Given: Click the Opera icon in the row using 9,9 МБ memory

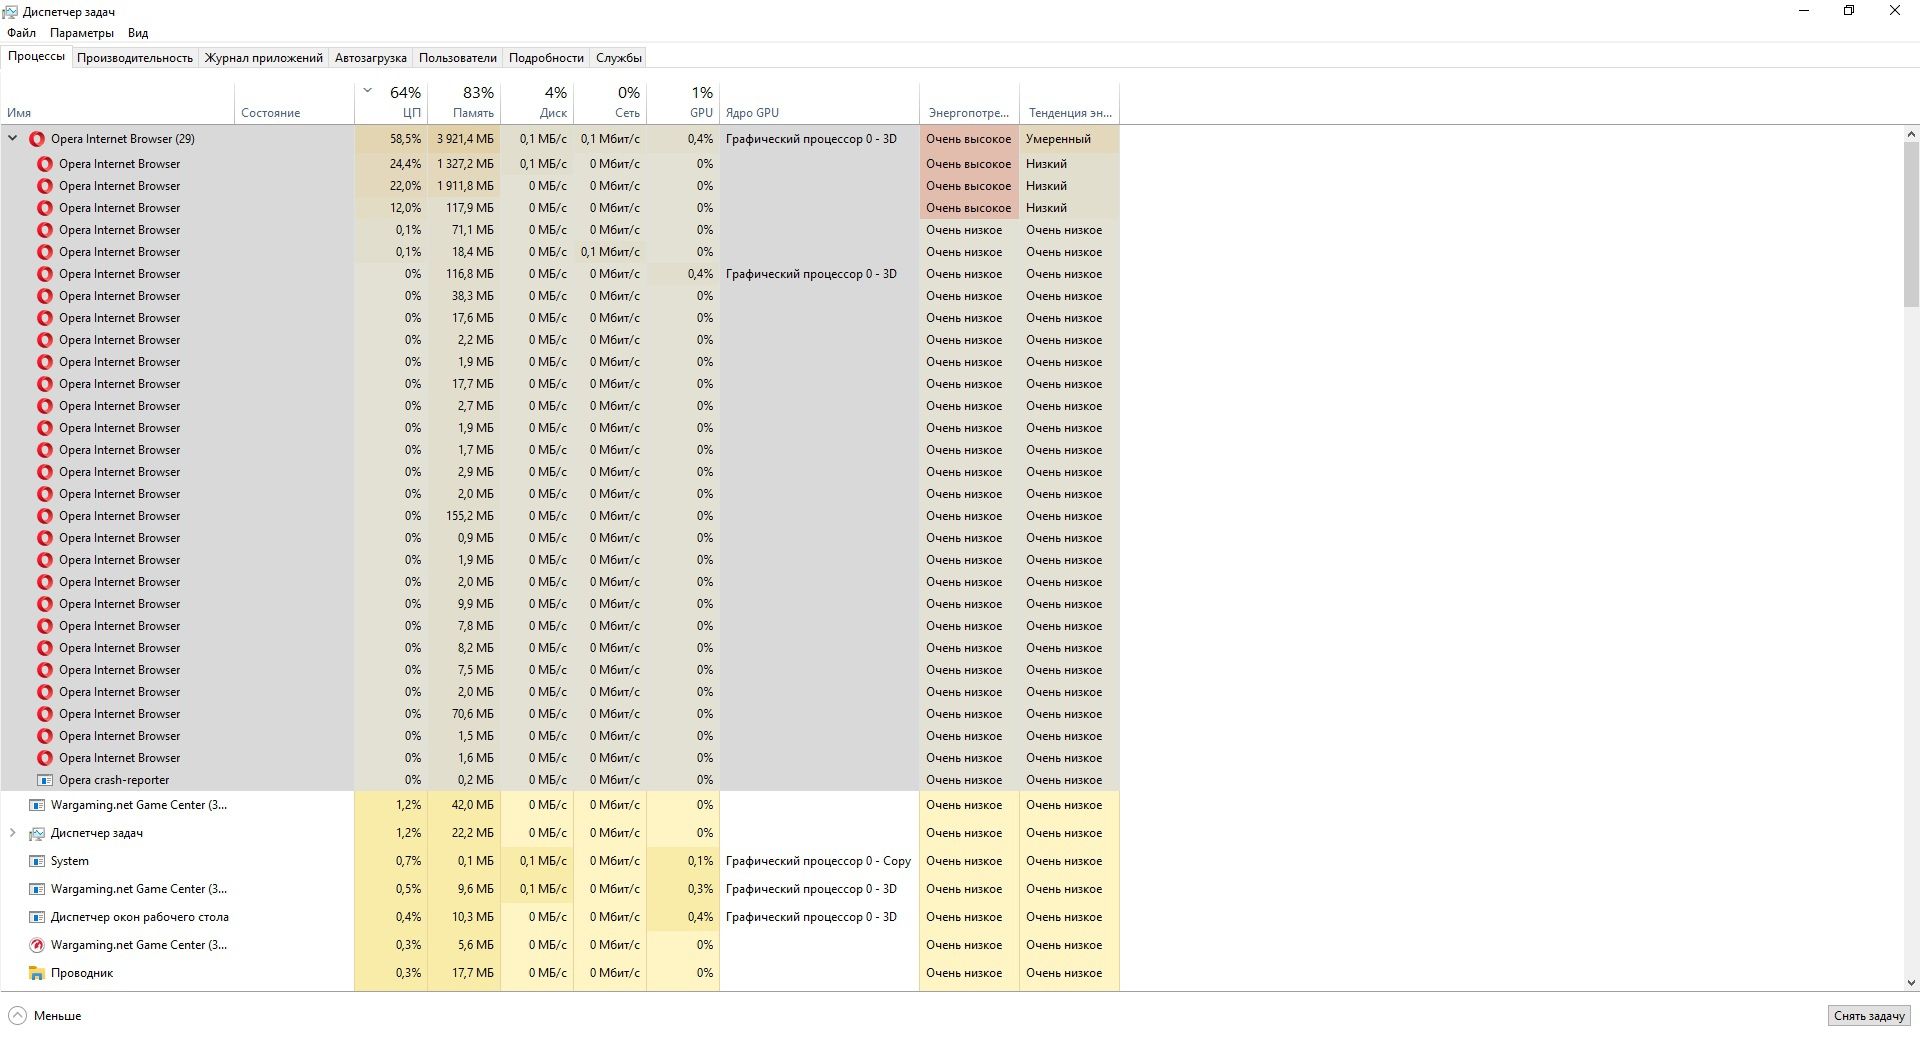Looking at the screenshot, I should pos(45,604).
